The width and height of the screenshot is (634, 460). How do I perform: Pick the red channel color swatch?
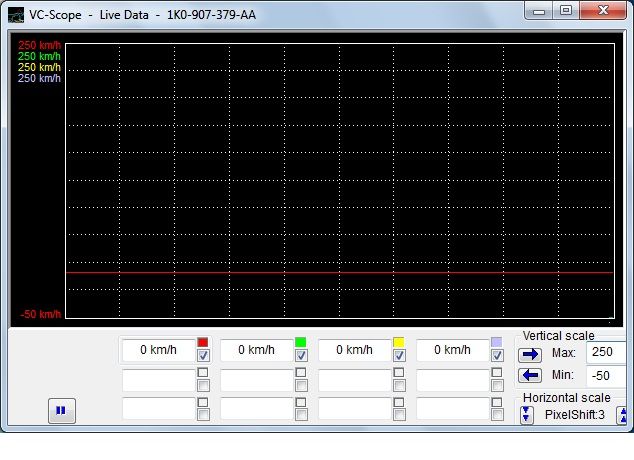pyautogui.click(x=203, y=342)
